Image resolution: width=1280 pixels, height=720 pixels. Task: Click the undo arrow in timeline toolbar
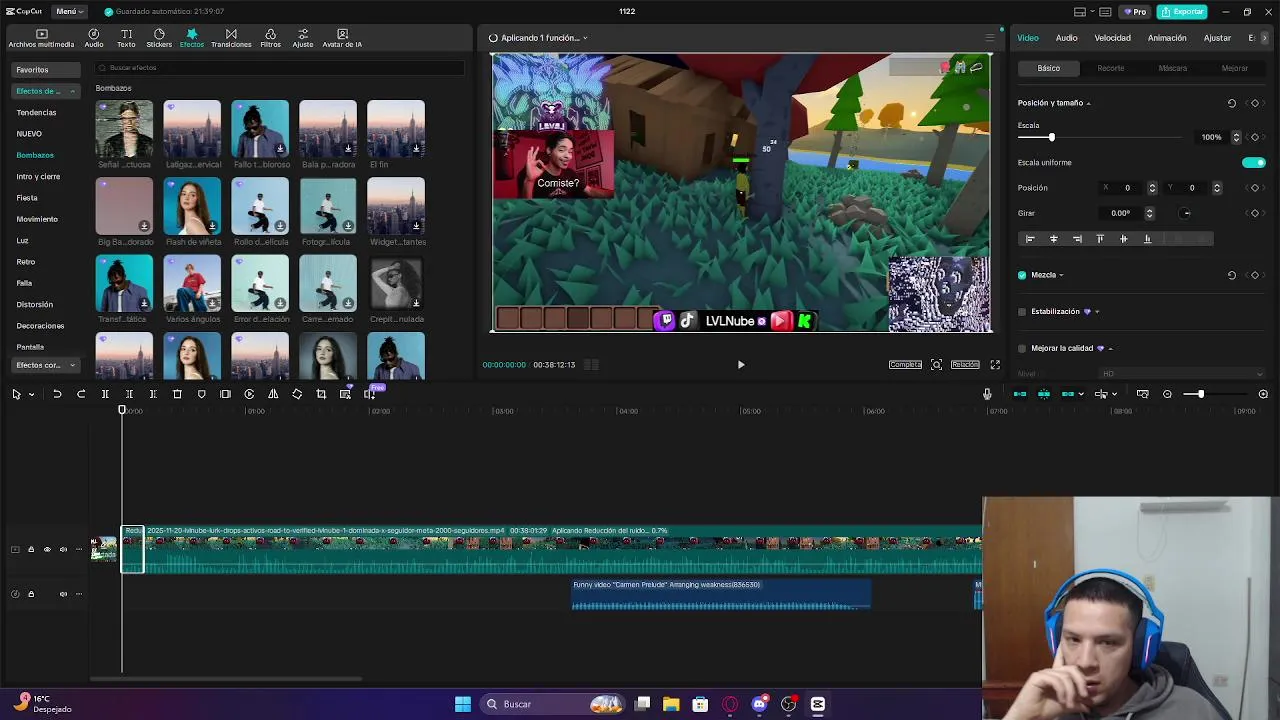[x=57, y=394]
